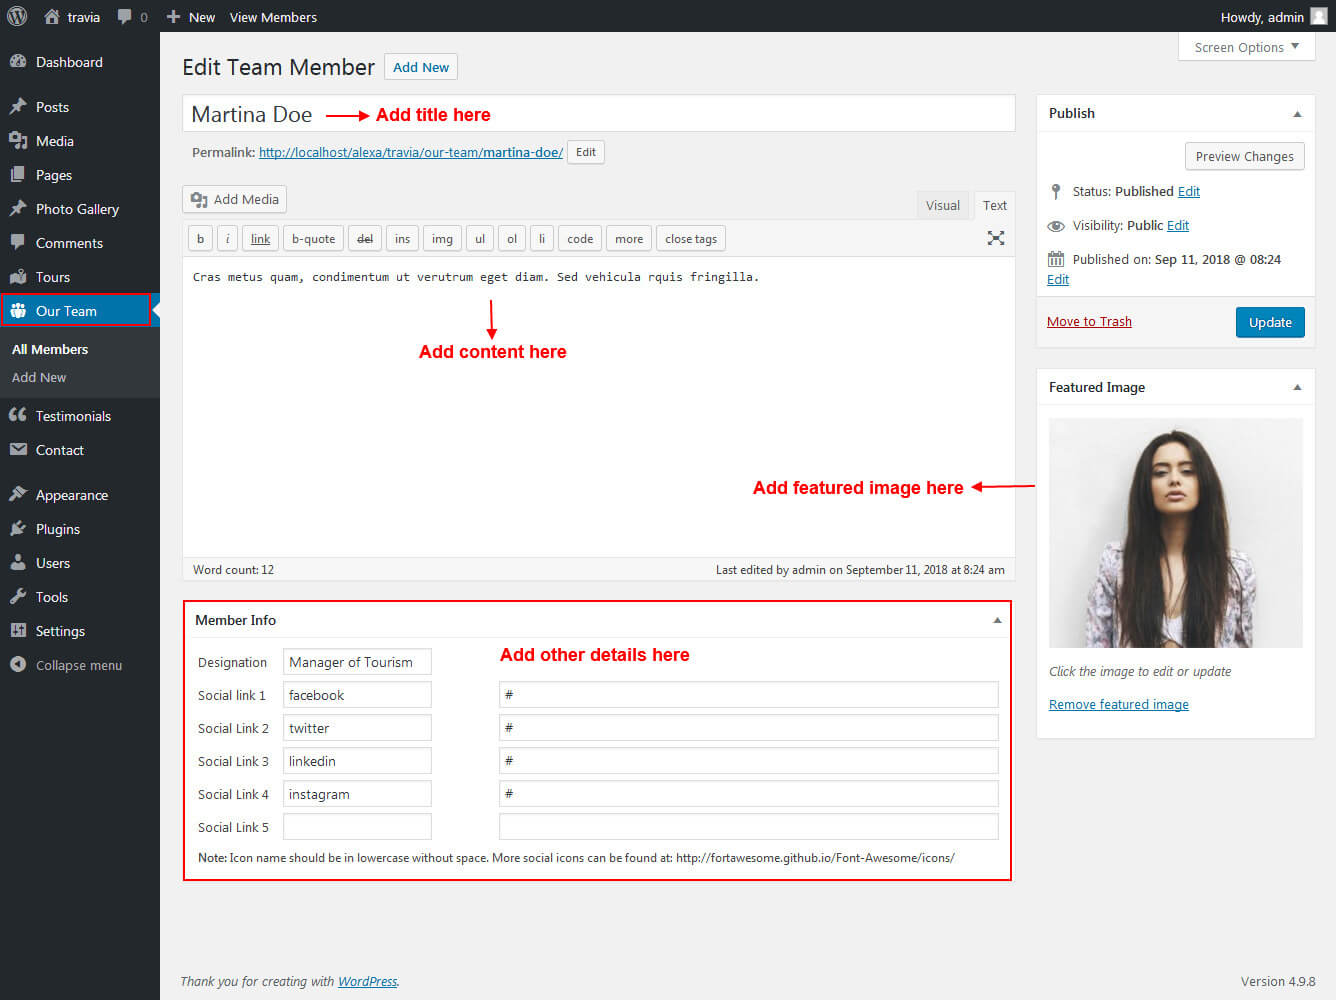
Task: Open the comments bubble in admin bar
Action: 125,17
